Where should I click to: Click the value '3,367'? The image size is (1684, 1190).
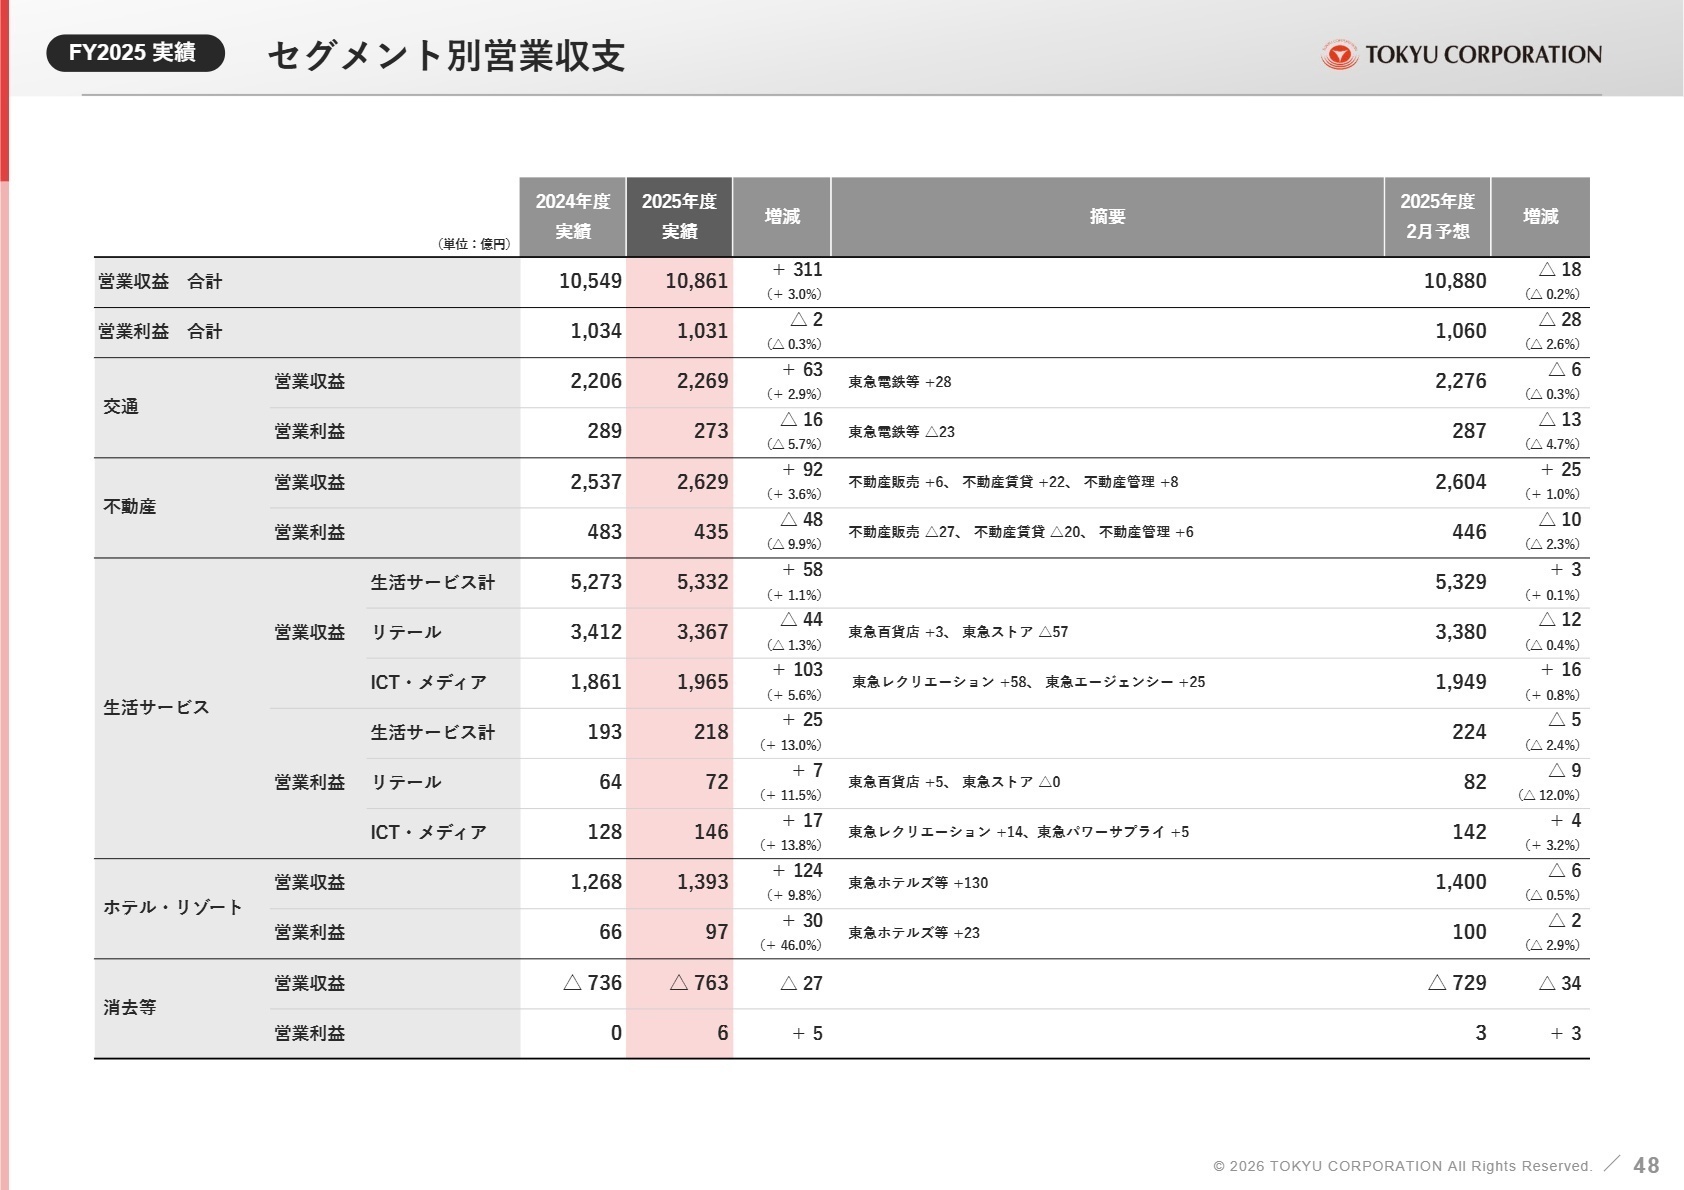[x=702, y=632]
